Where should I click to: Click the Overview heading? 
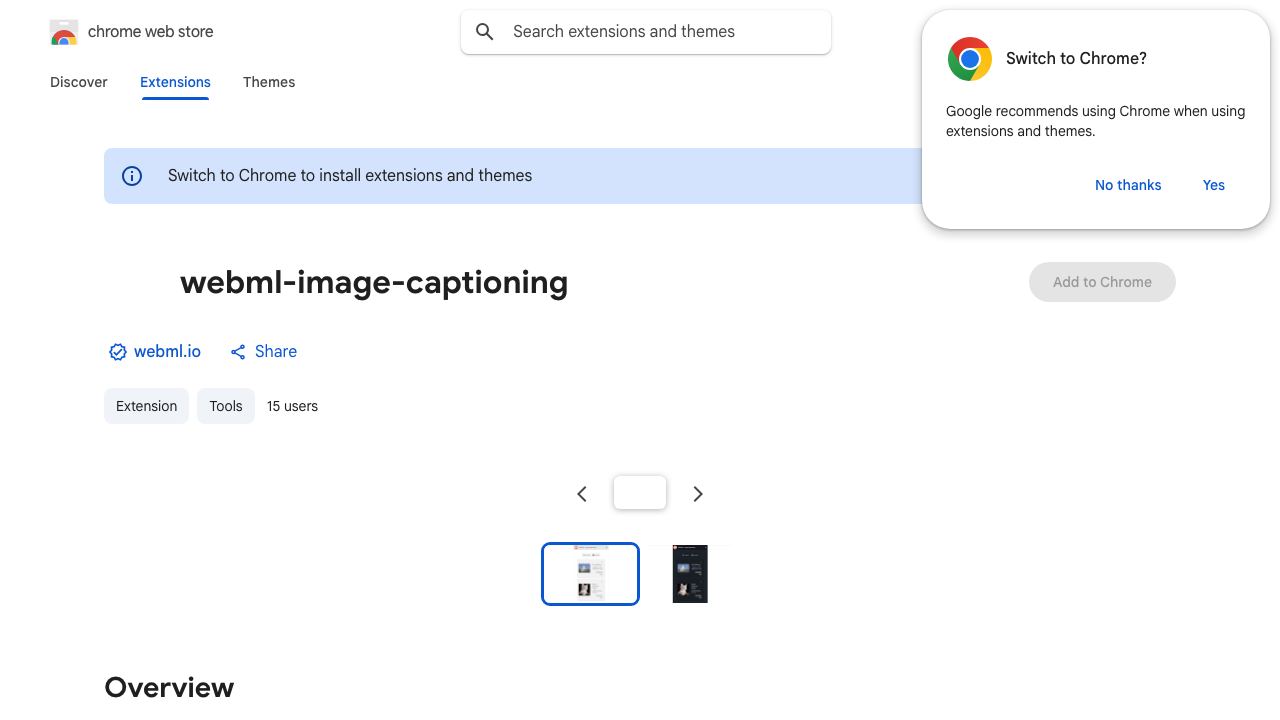[x=169, y=688]
